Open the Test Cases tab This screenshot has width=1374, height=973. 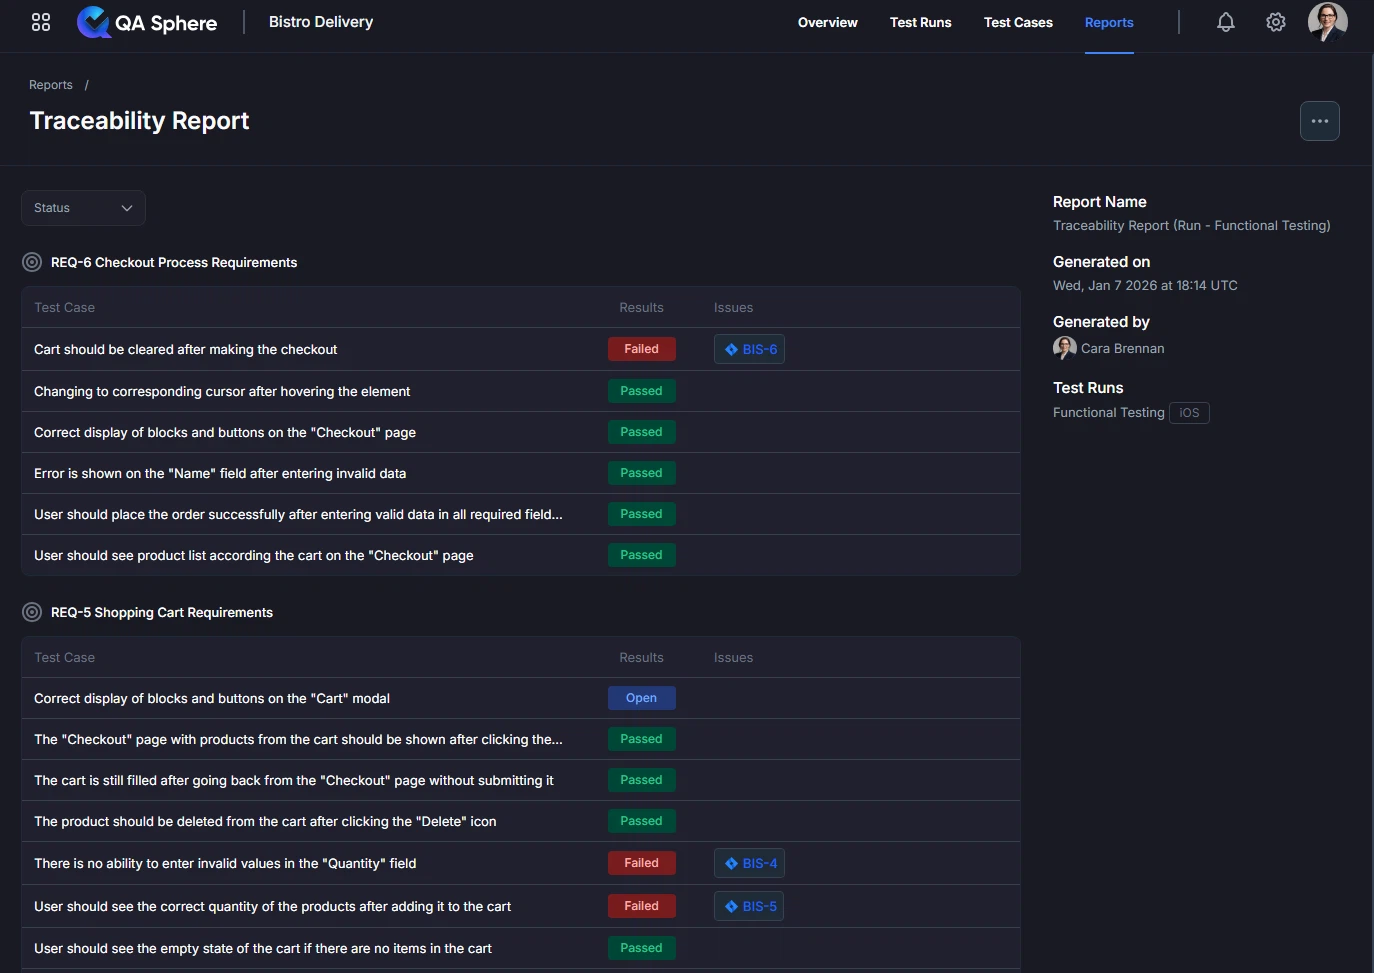click(1017, 22)
